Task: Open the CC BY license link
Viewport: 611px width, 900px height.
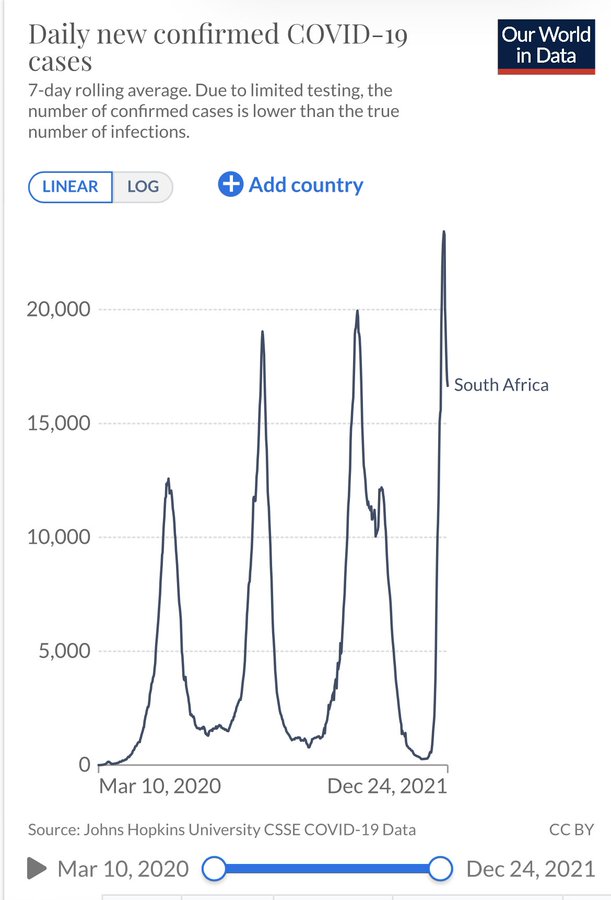Action: click(x=572, y=829)
